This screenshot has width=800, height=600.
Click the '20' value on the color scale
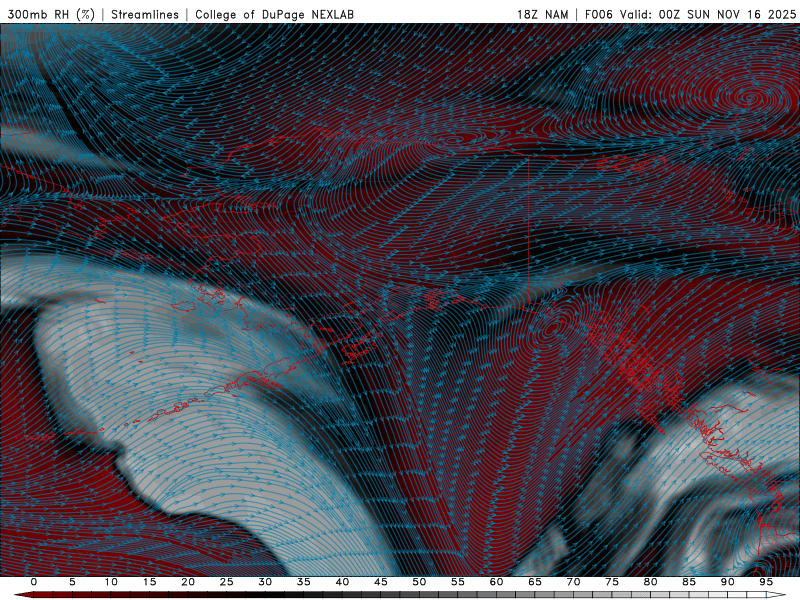click(188, 582)
